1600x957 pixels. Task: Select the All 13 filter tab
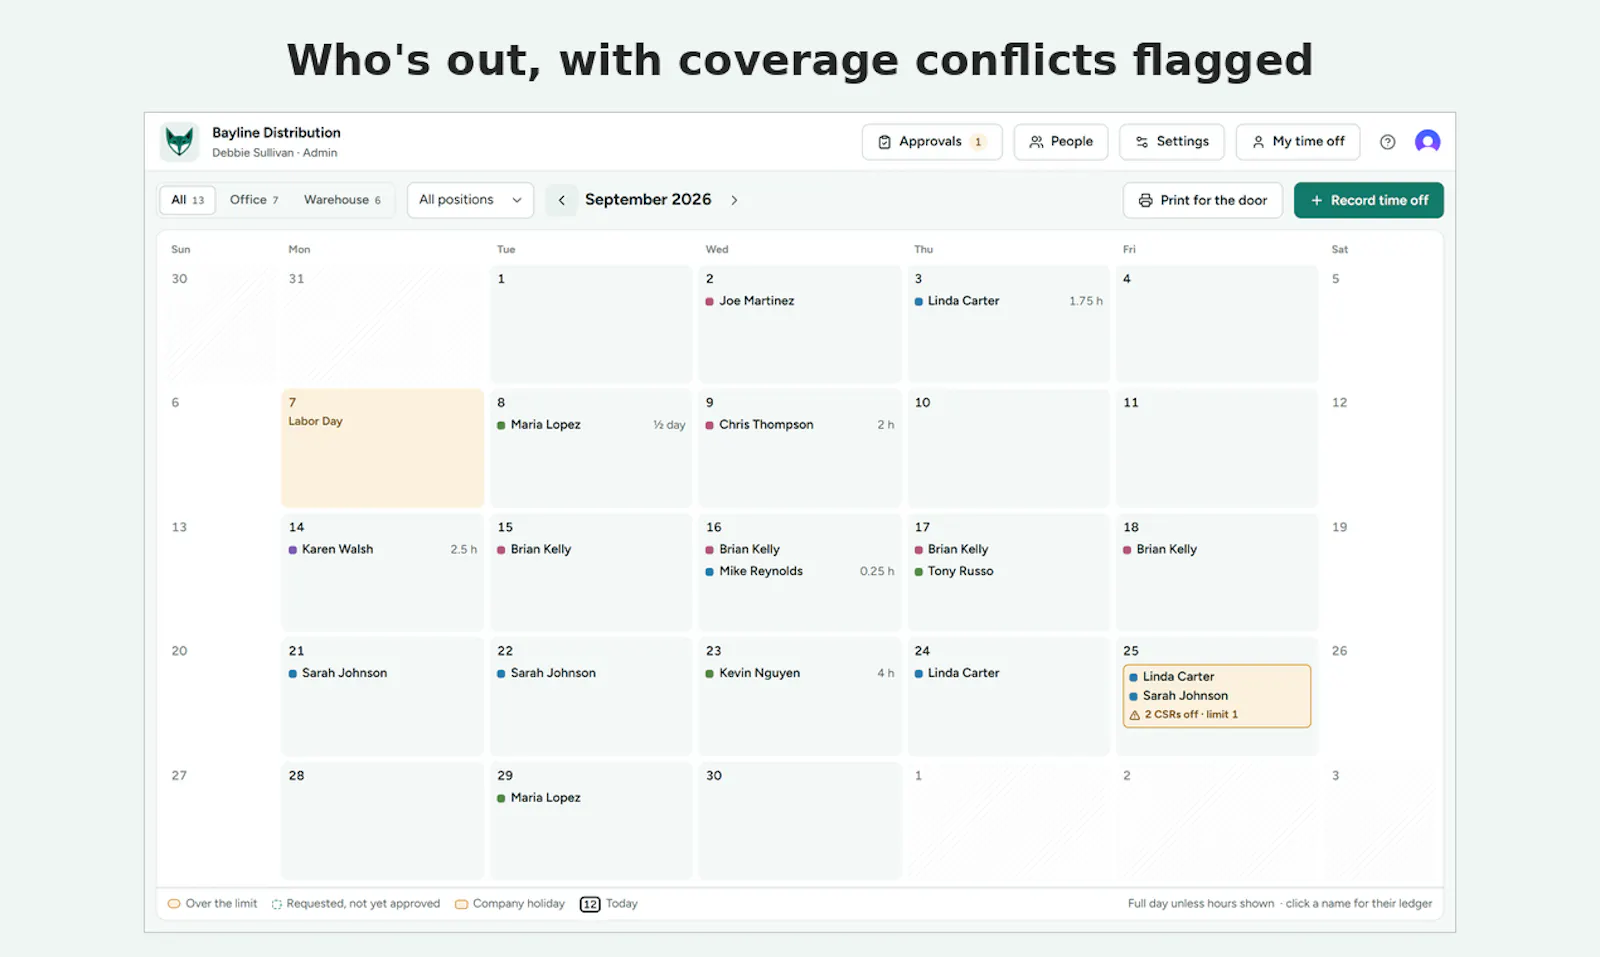coord(187,200)
